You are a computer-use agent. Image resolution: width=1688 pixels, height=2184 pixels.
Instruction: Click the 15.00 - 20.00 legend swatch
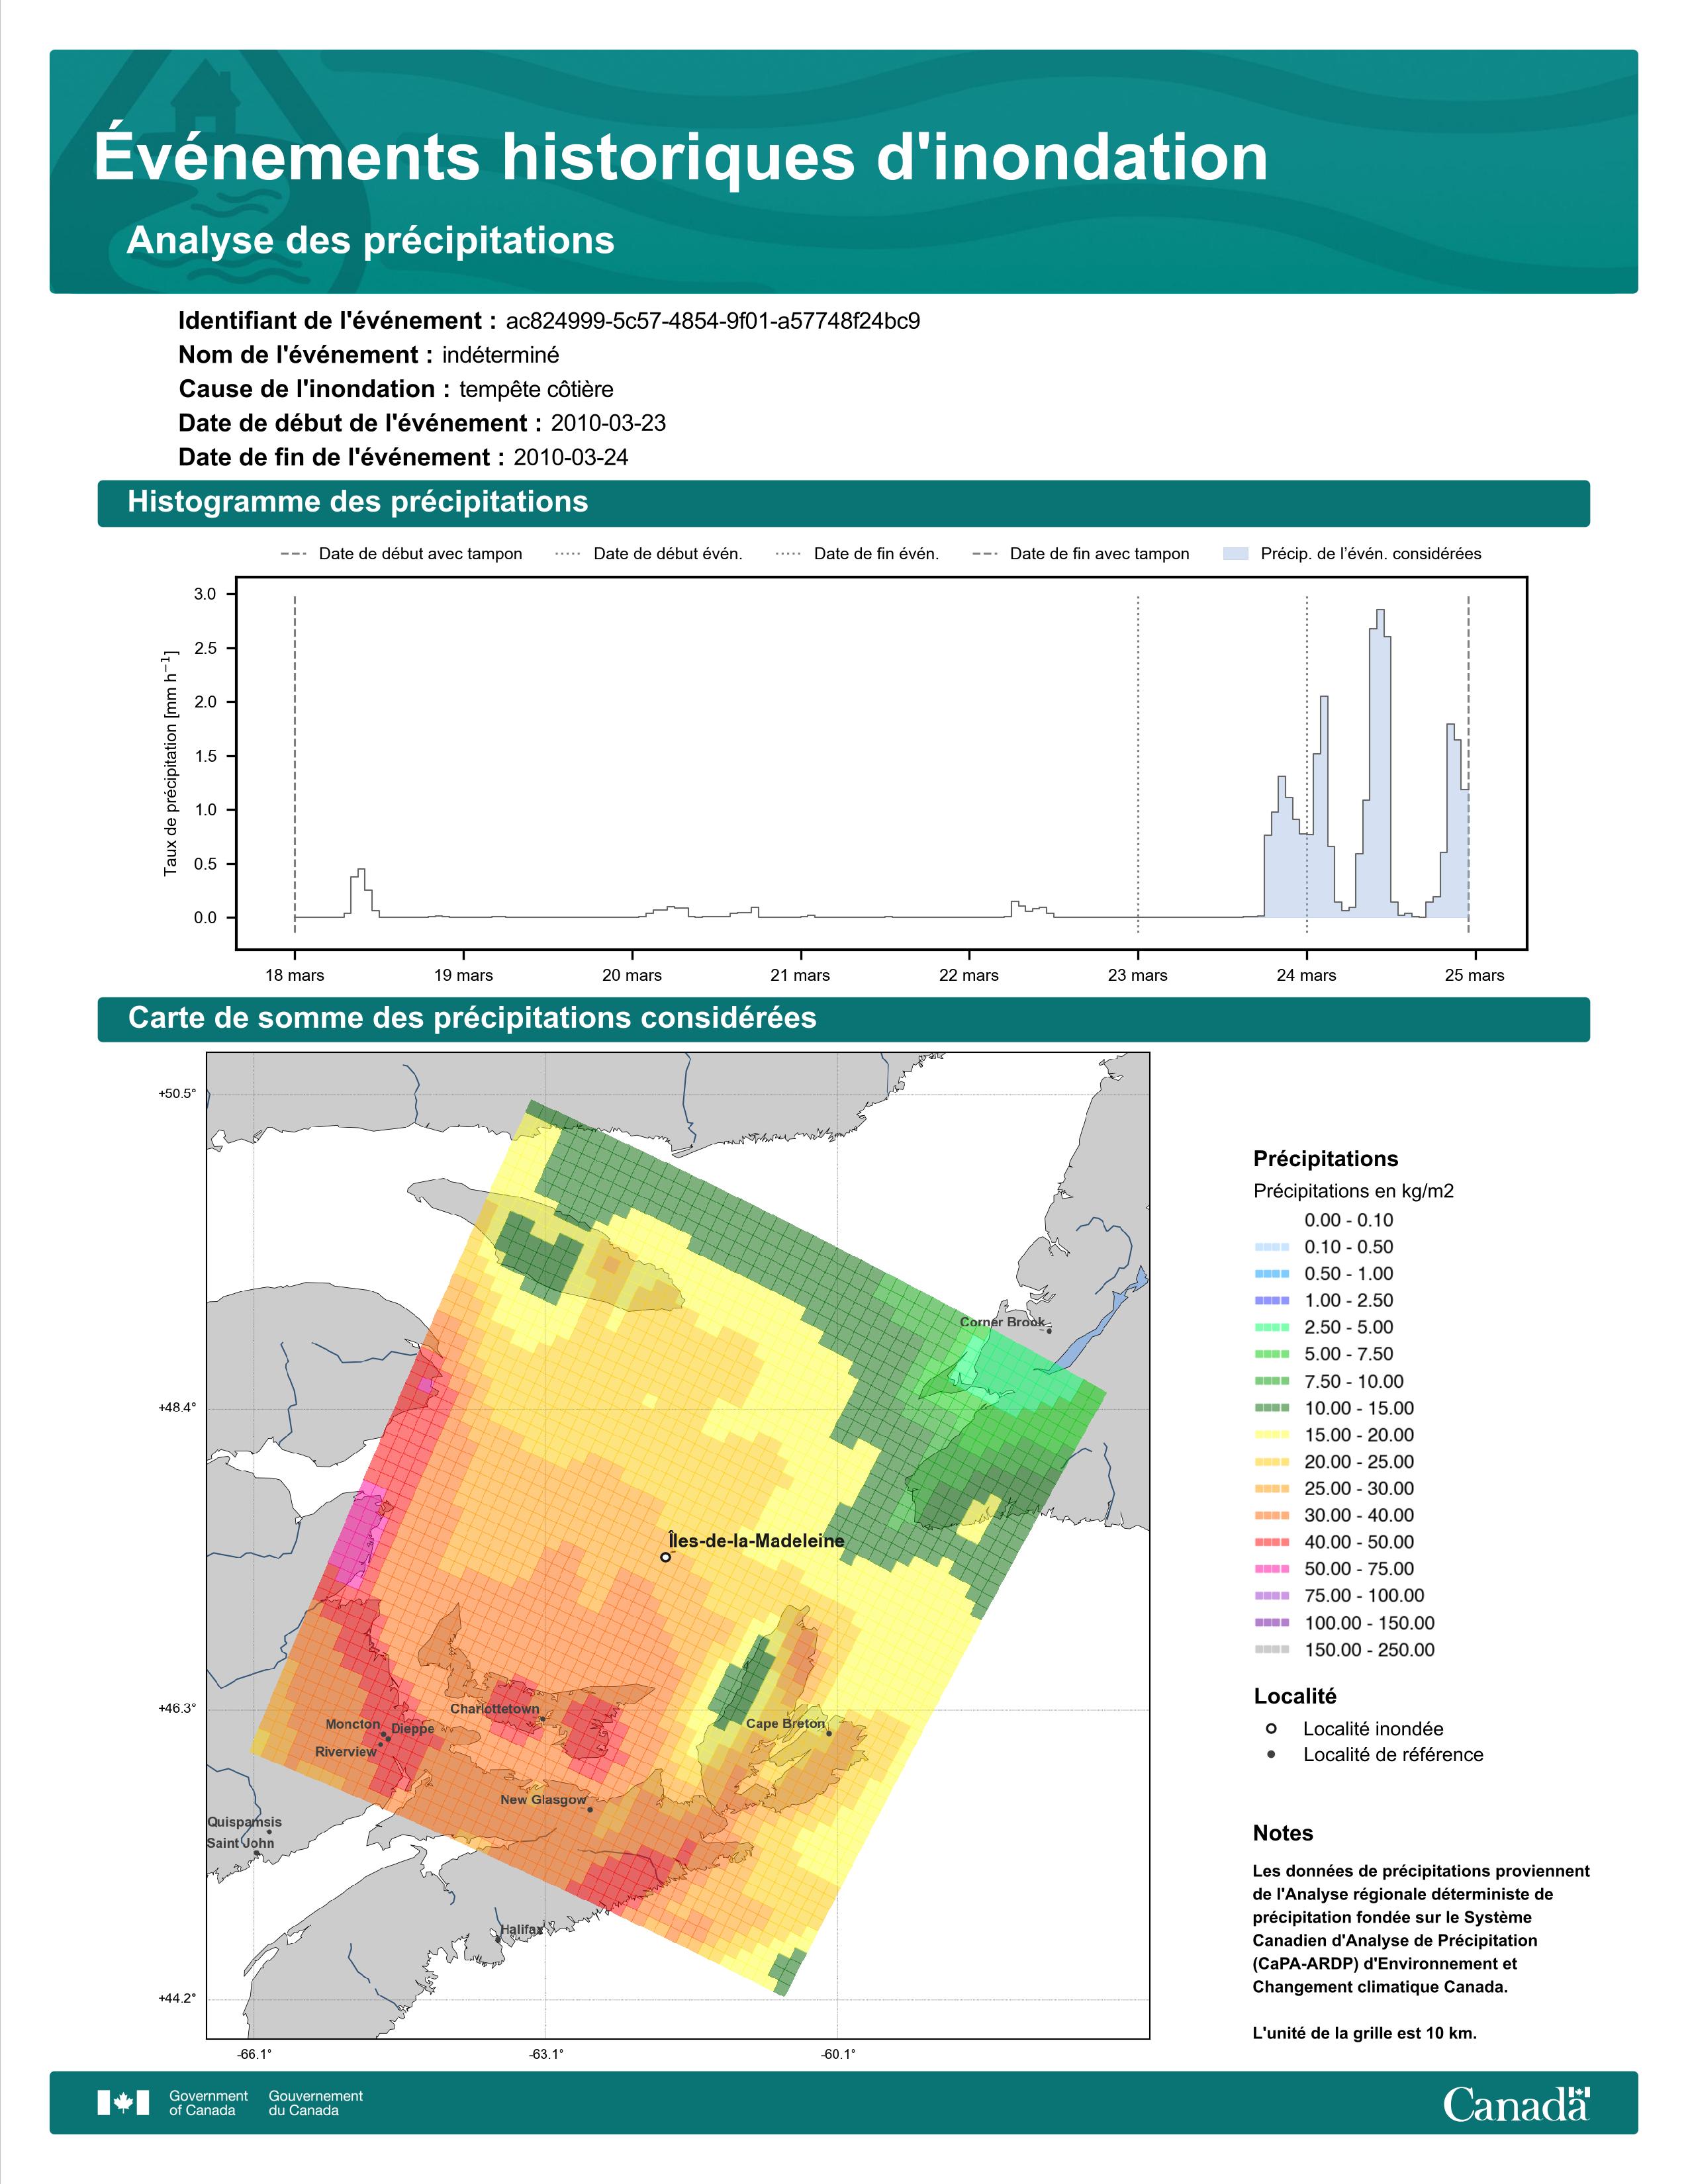click(x=1272, y=1435)
